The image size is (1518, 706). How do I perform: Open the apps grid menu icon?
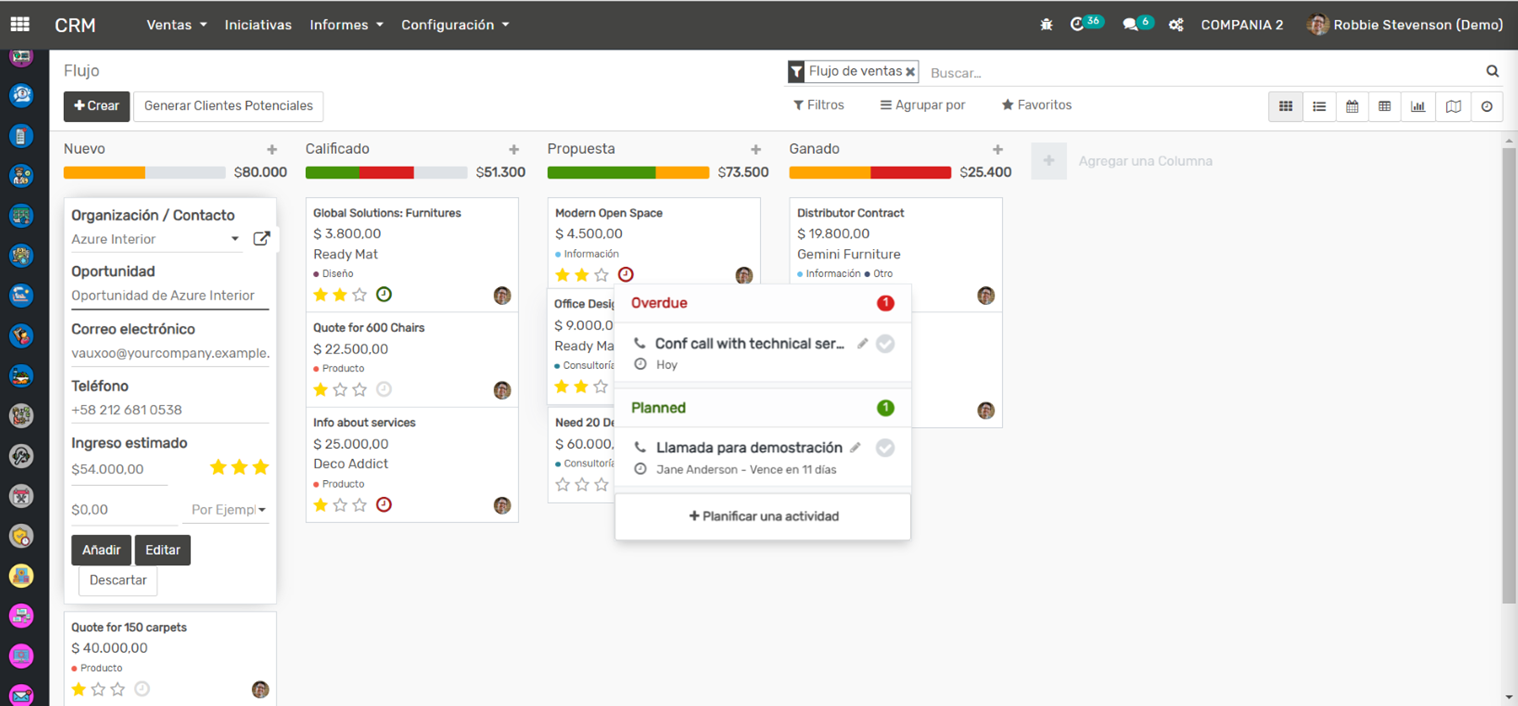click(x=20, y=25)
